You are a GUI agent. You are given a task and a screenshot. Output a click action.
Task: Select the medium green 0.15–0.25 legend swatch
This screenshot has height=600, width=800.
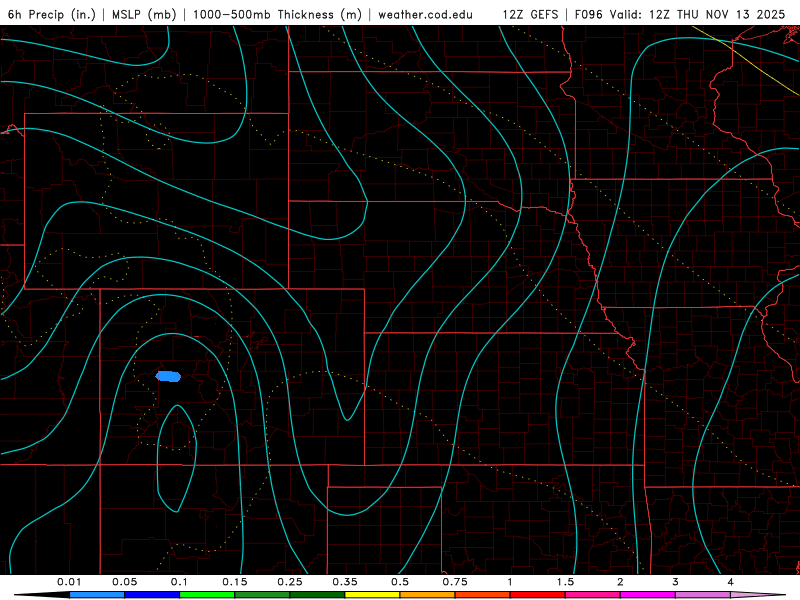tap(262, 595)
